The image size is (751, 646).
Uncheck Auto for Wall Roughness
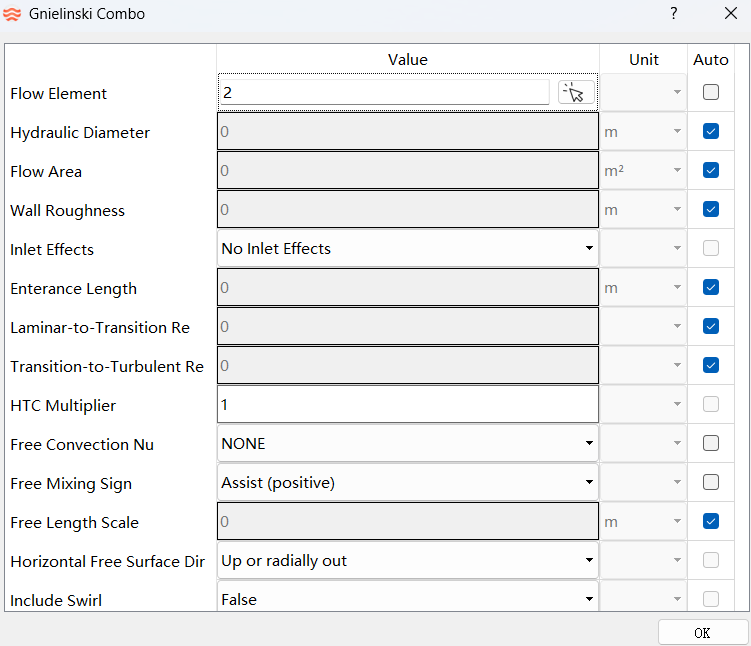[711, 210]
